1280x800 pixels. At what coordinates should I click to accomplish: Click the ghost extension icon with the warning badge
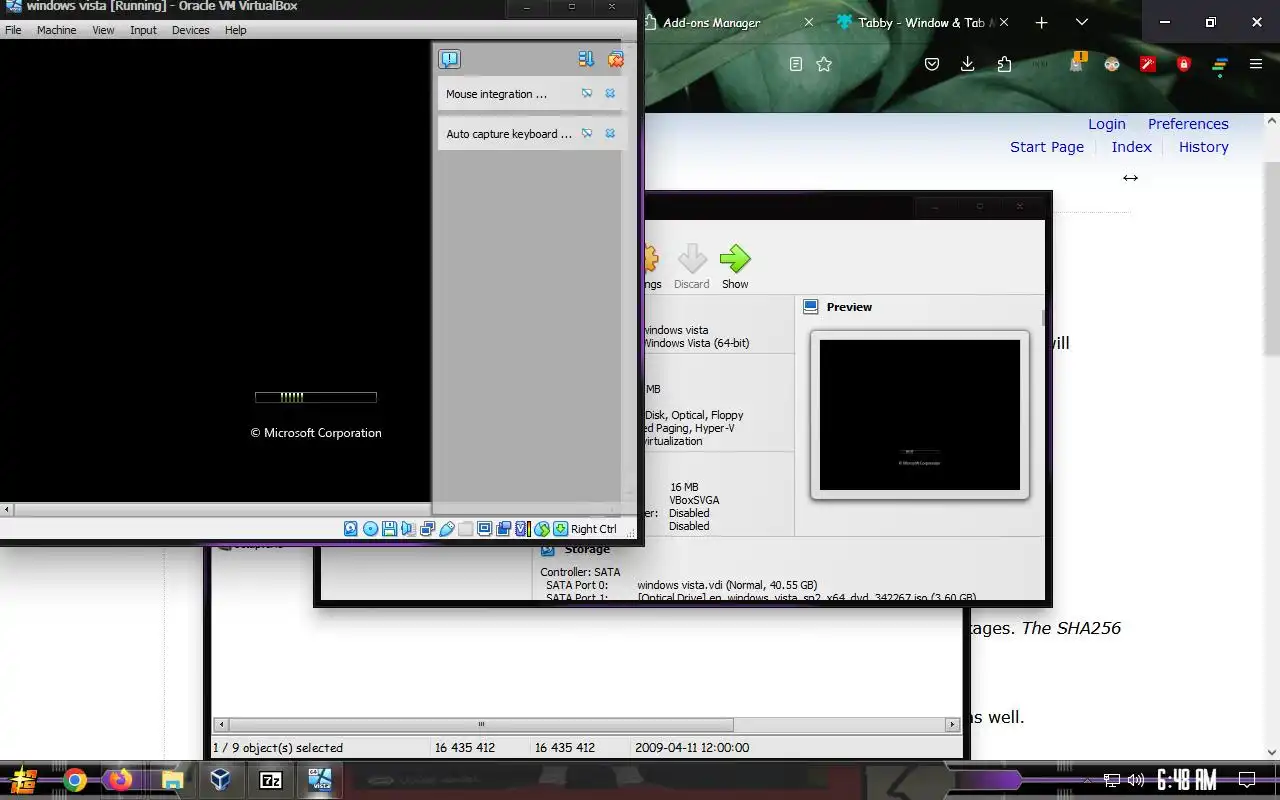1076,63
